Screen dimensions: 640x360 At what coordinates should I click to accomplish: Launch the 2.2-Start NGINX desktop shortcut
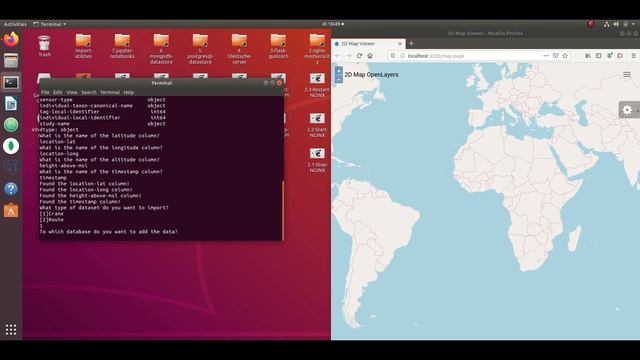(x=317, y=125)
